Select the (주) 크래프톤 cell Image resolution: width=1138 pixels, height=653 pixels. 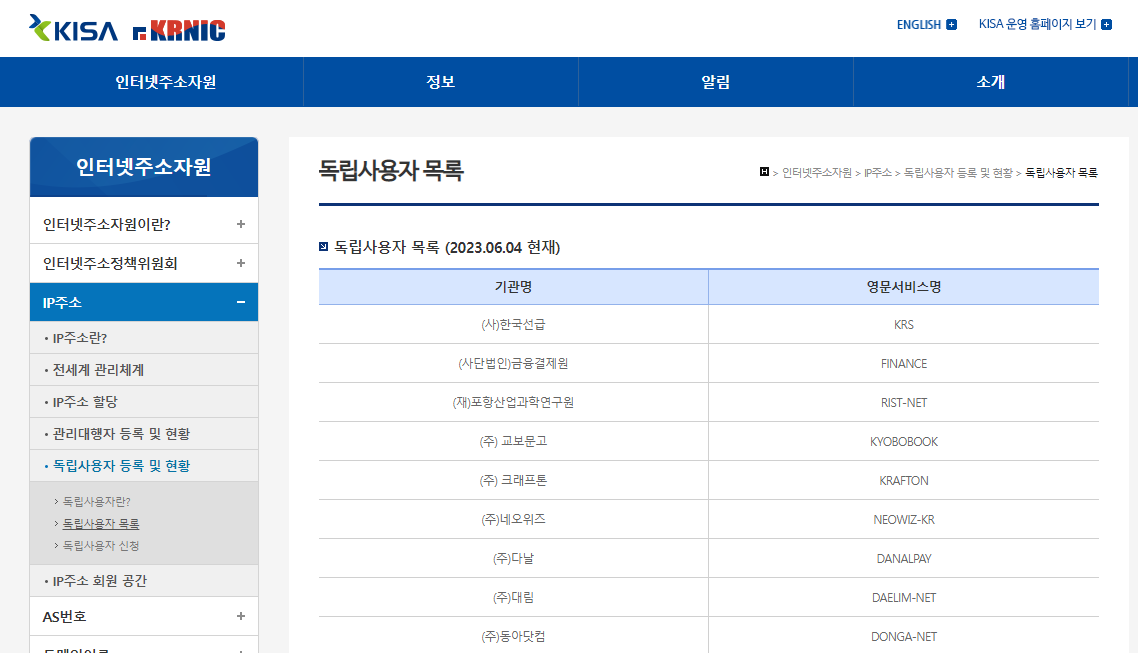point(513,480)
